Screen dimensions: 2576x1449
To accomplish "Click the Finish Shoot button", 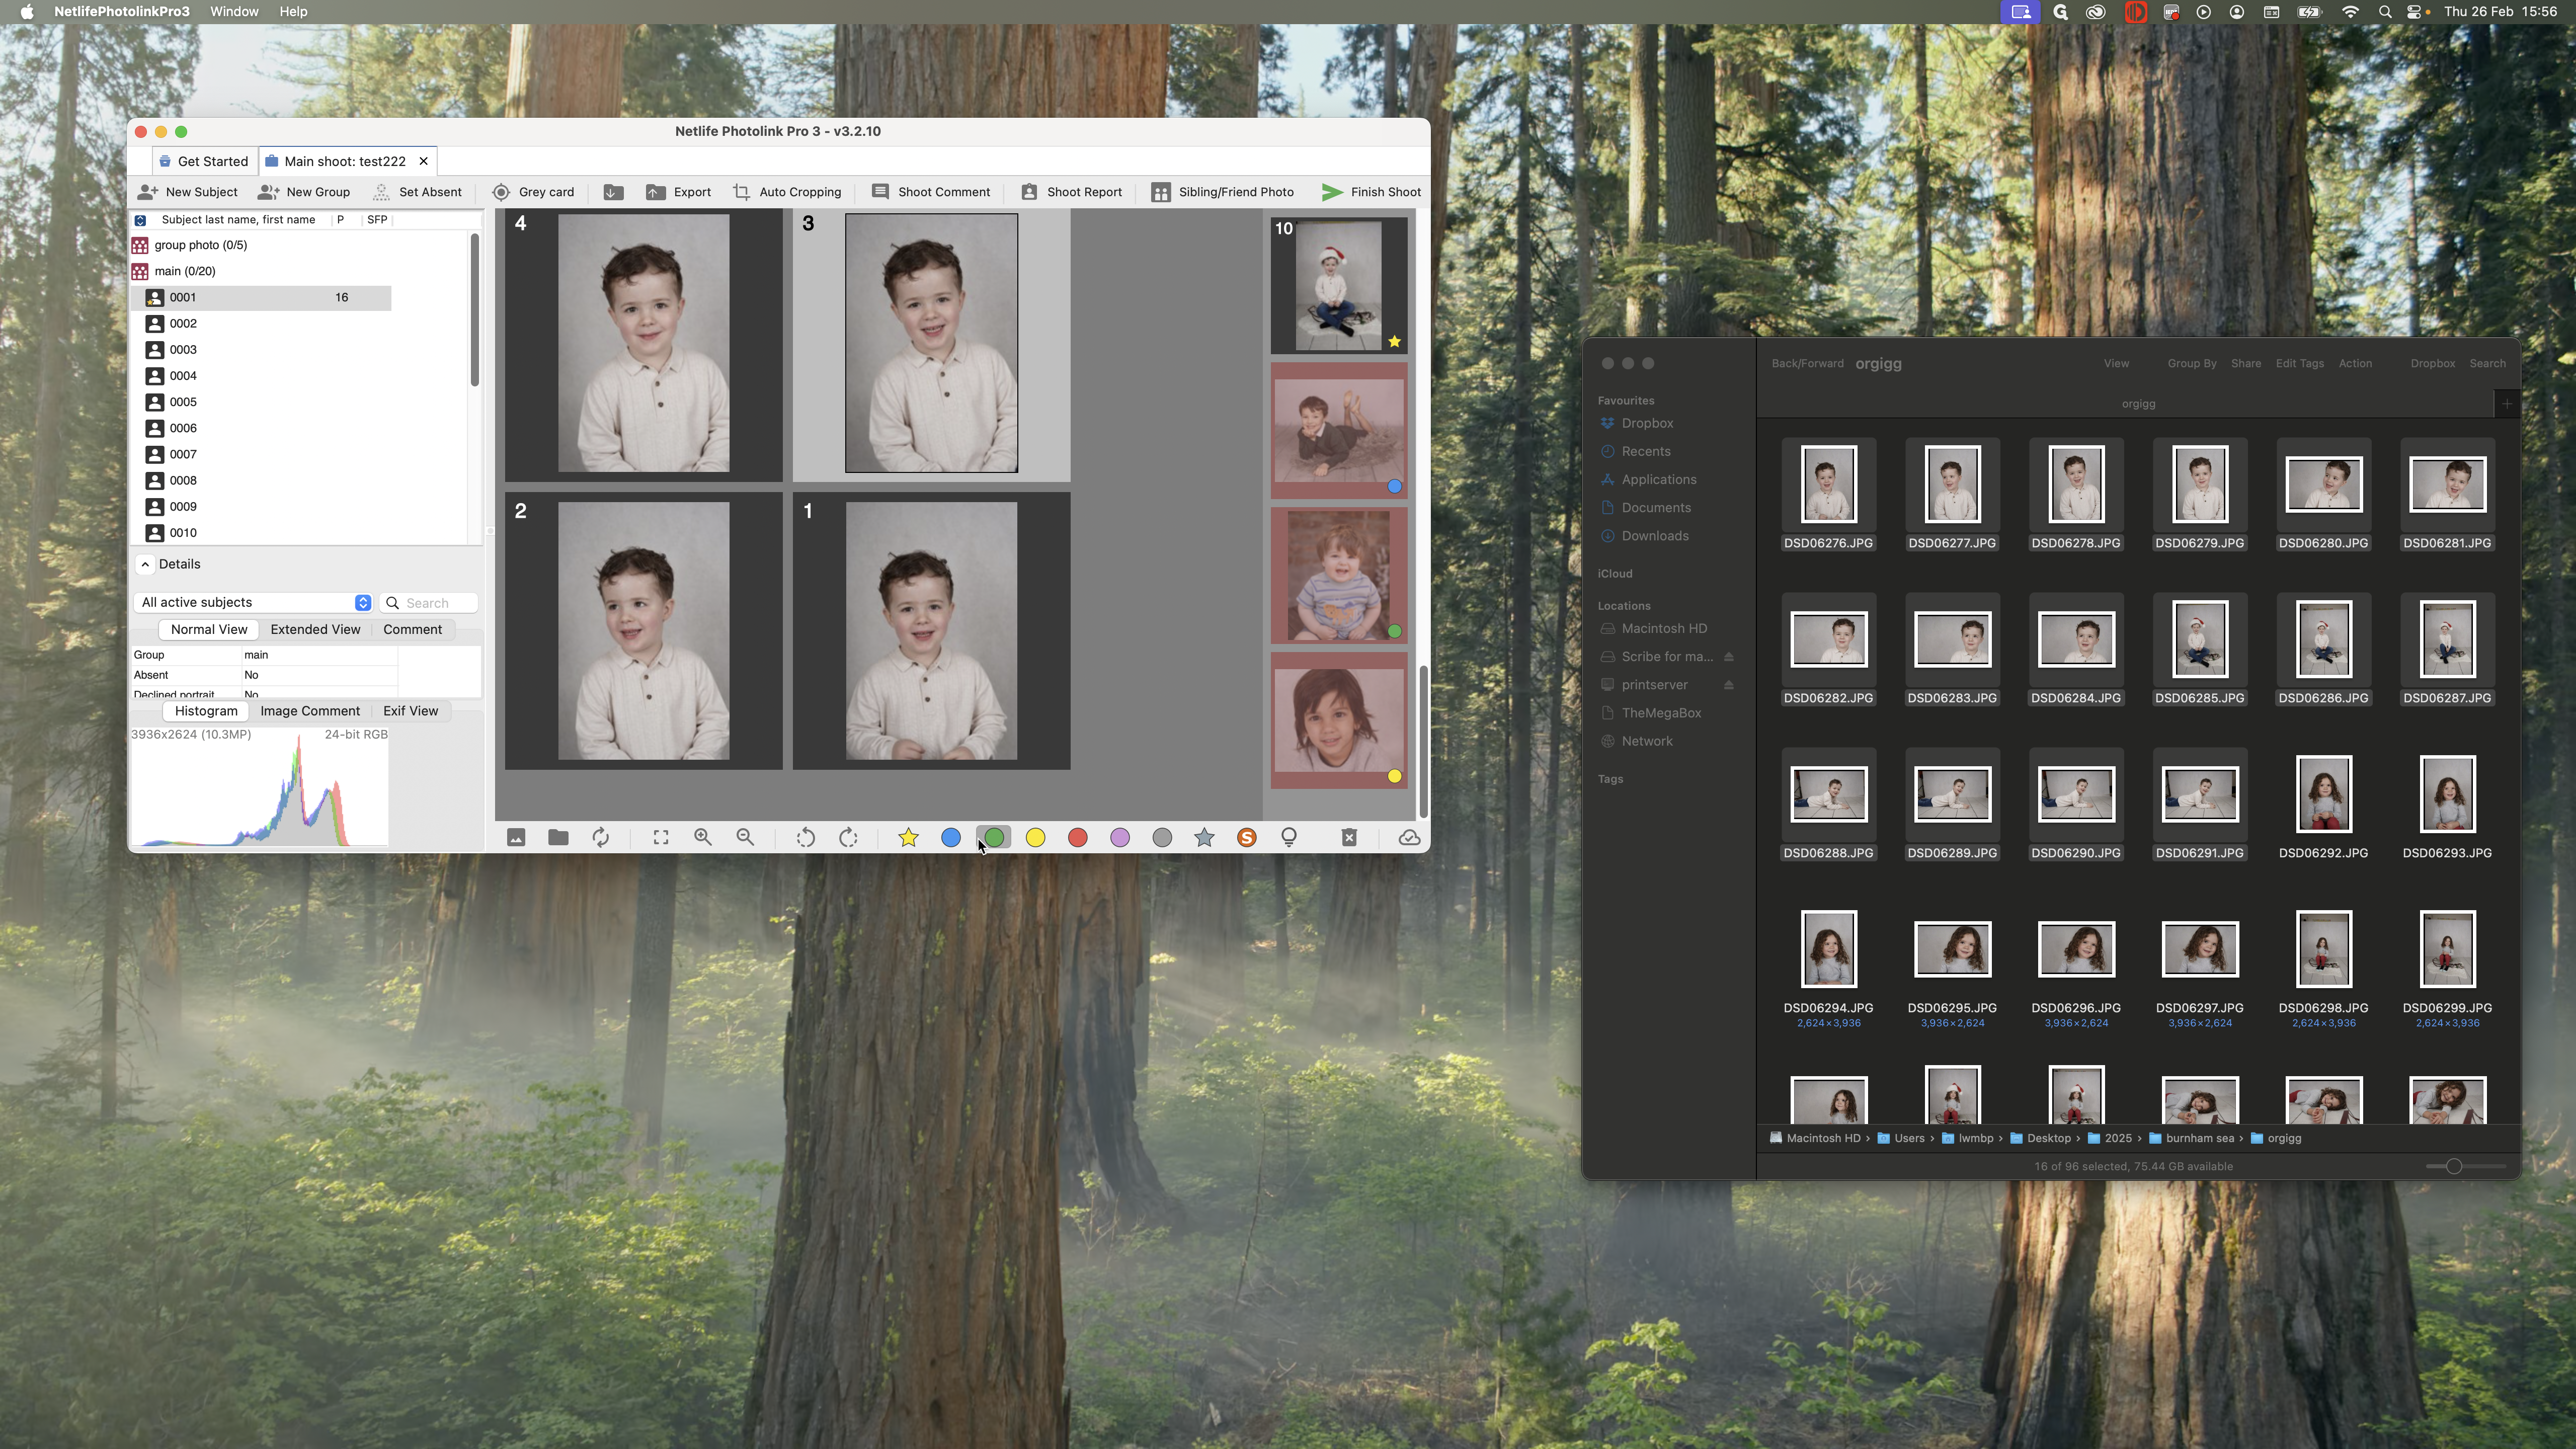I will pyautogui.click(x=1371, y=192).
